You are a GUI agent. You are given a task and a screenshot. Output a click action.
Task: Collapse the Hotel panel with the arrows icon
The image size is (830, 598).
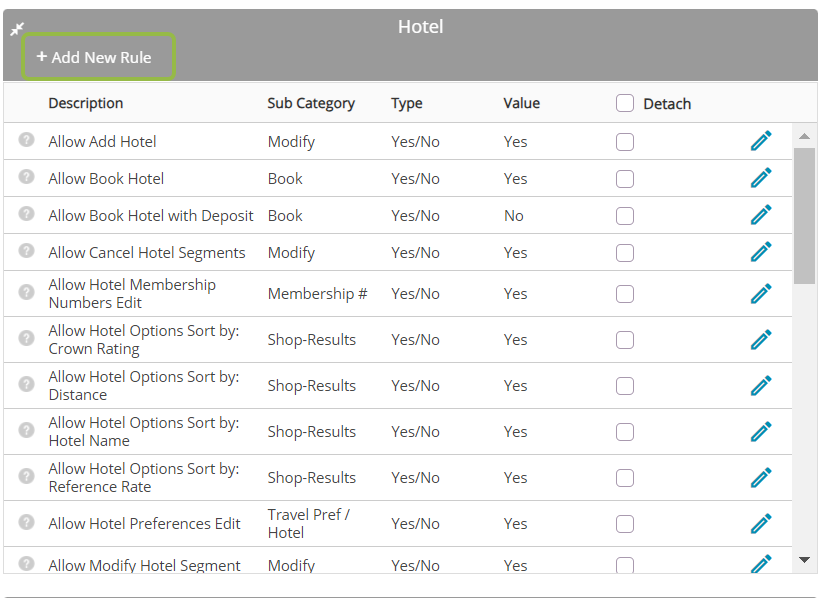coord(17,29)
